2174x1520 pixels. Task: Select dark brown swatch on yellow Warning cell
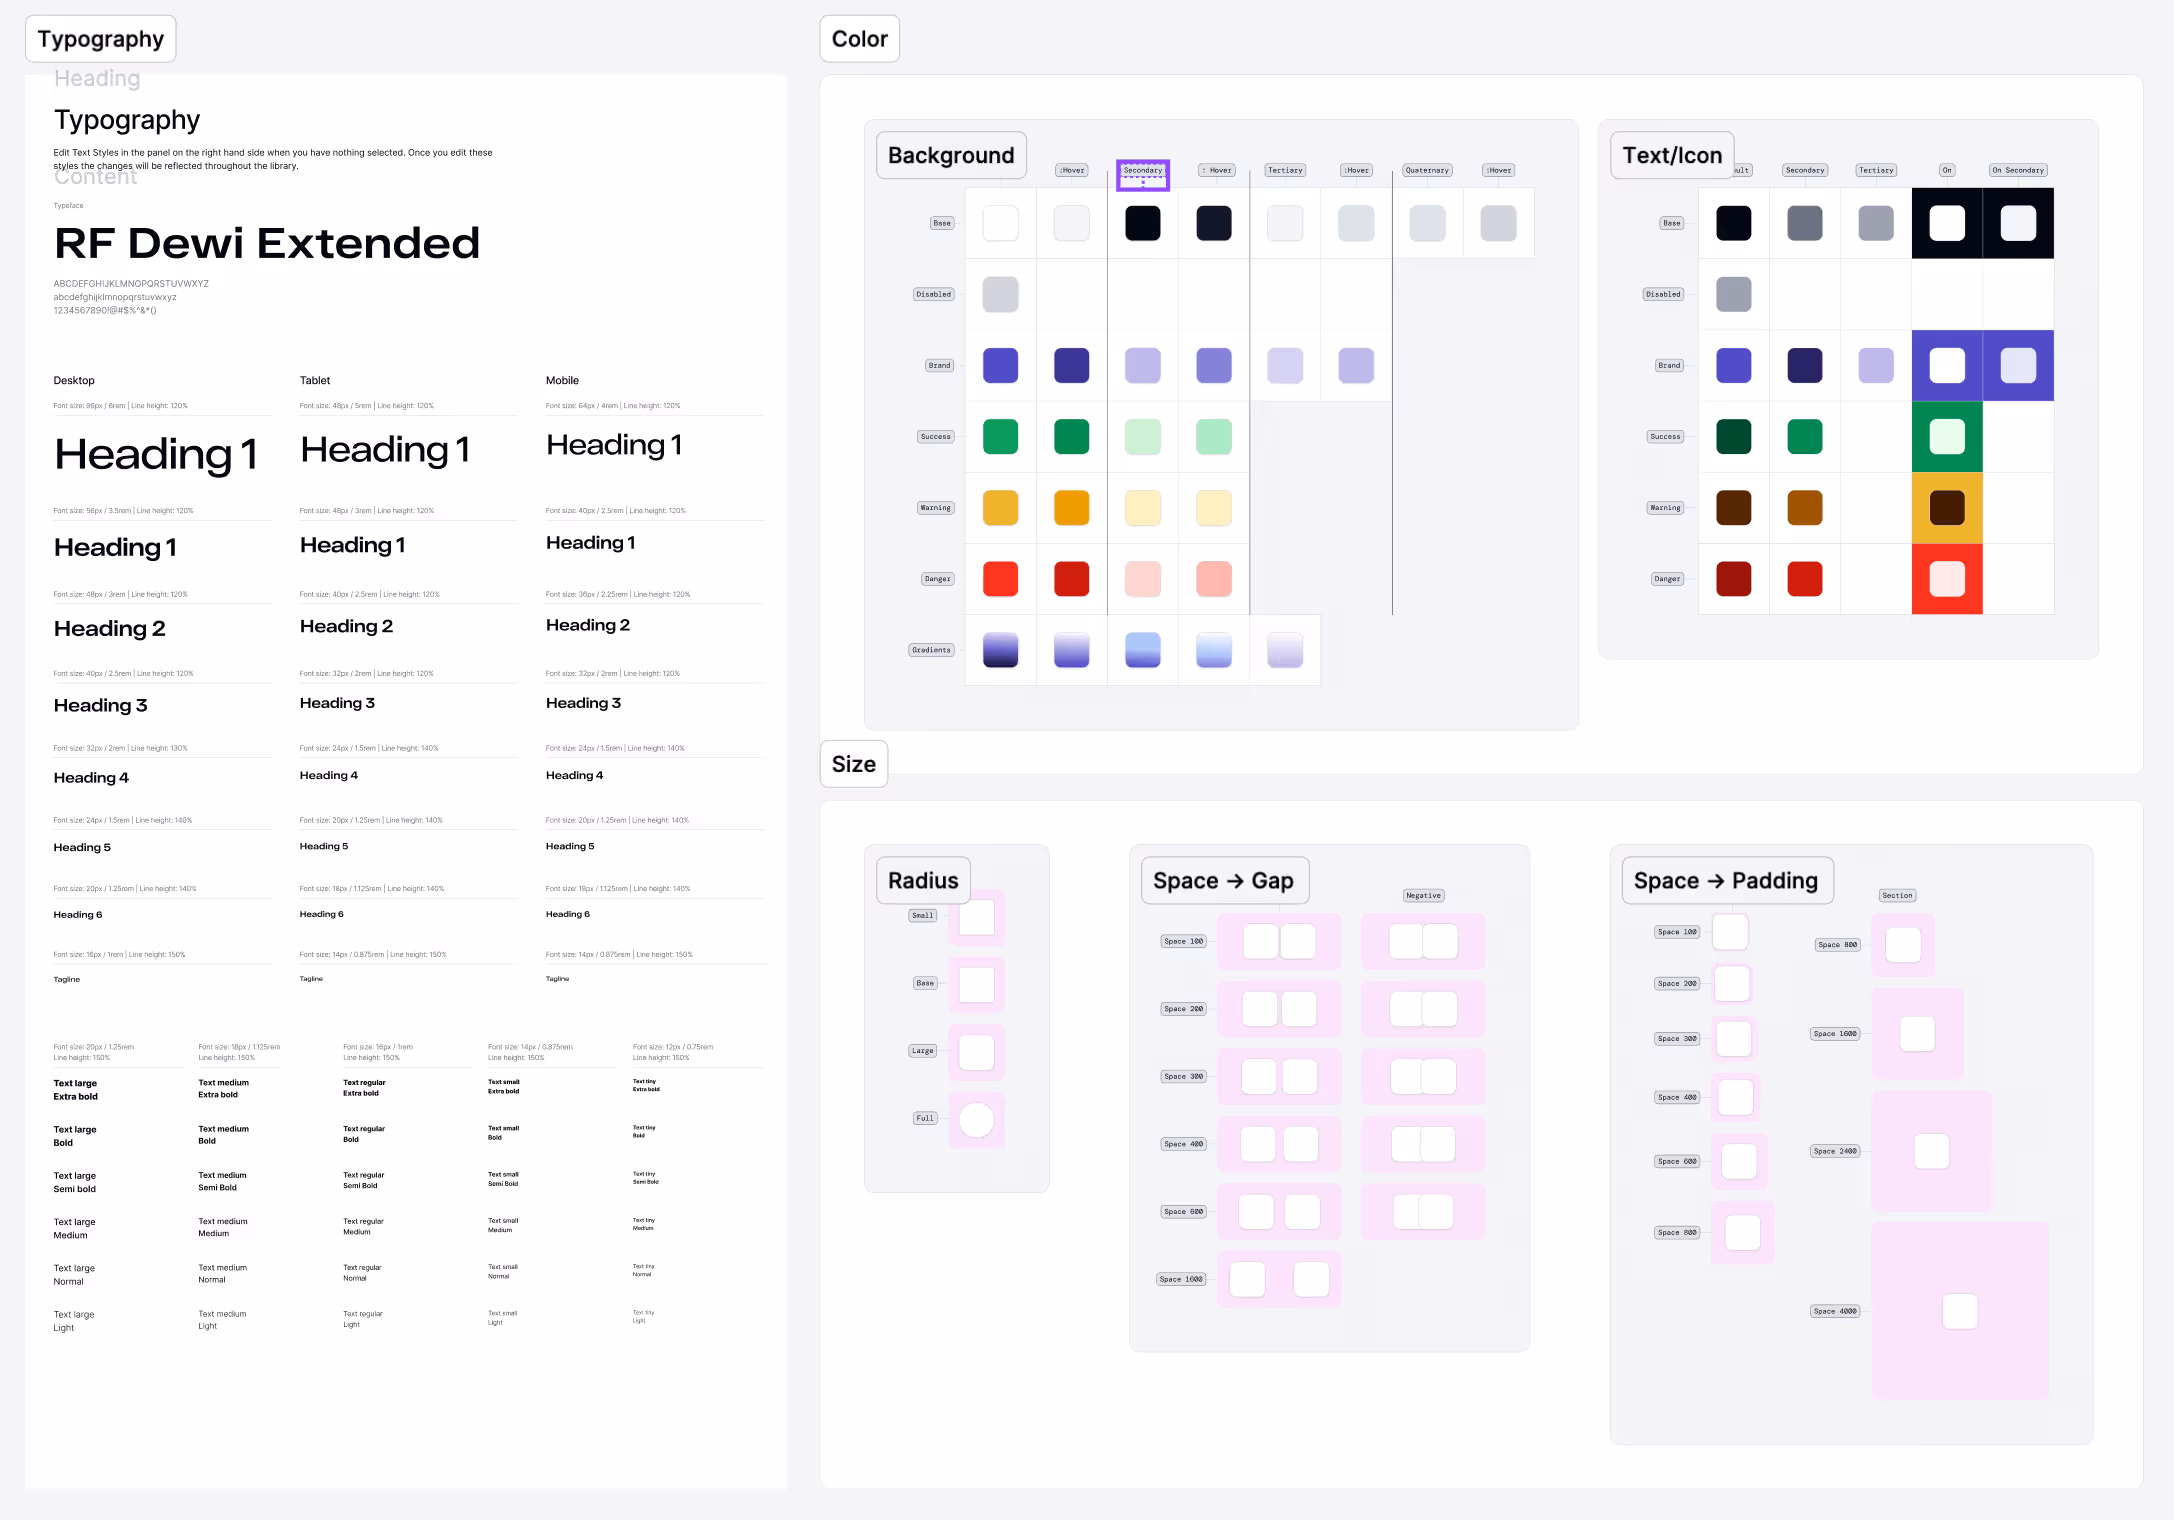pos(1946,508)
